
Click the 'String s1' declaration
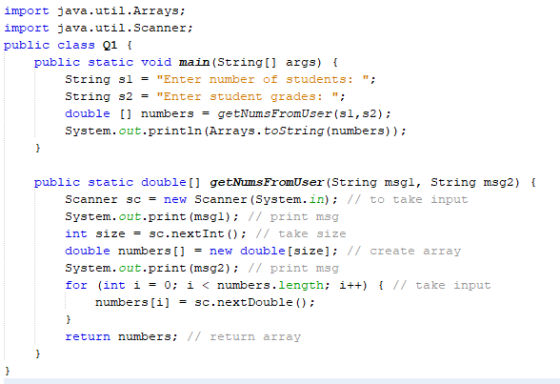[x=99, y=79]
